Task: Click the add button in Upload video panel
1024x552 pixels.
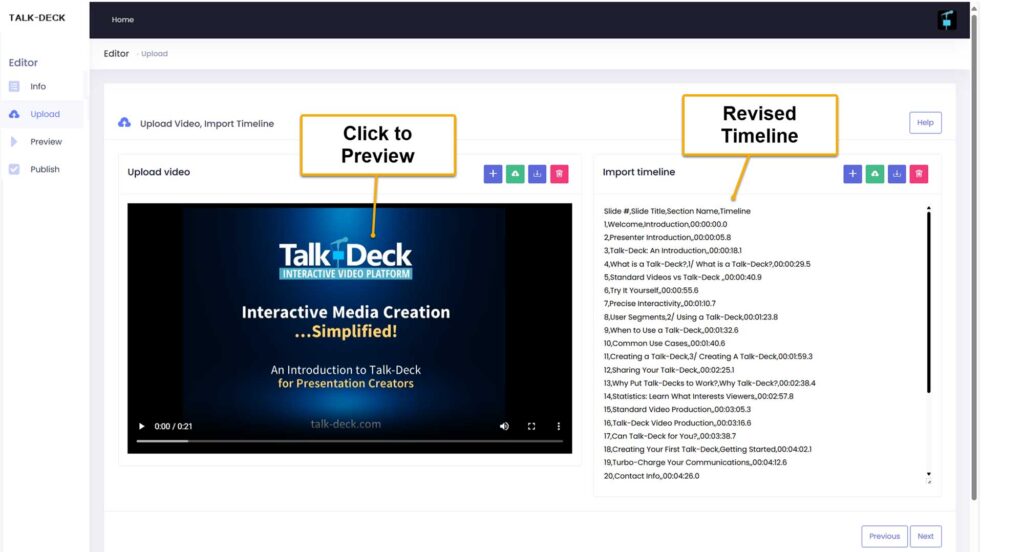Action: click(492, 174)
